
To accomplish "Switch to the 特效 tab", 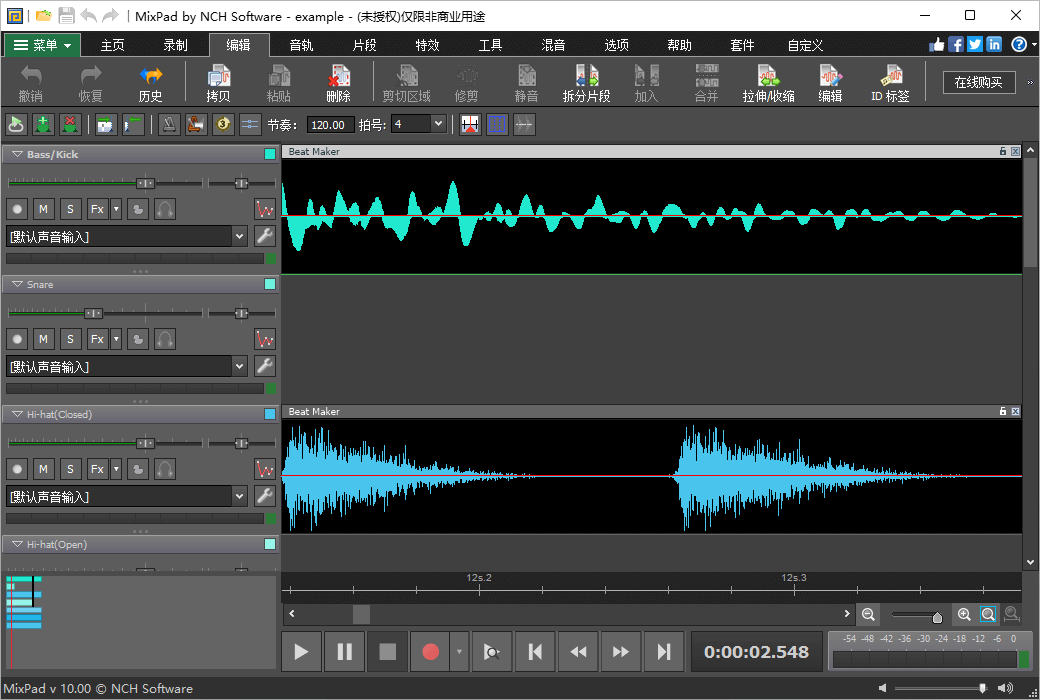I will pyautogui.click(x=428, y=45).
